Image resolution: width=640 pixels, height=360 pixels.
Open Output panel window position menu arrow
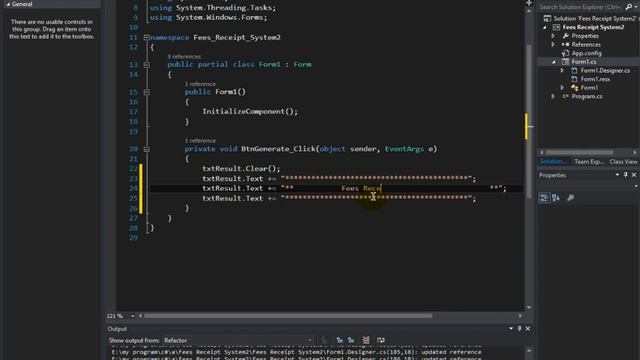point(511,329)
